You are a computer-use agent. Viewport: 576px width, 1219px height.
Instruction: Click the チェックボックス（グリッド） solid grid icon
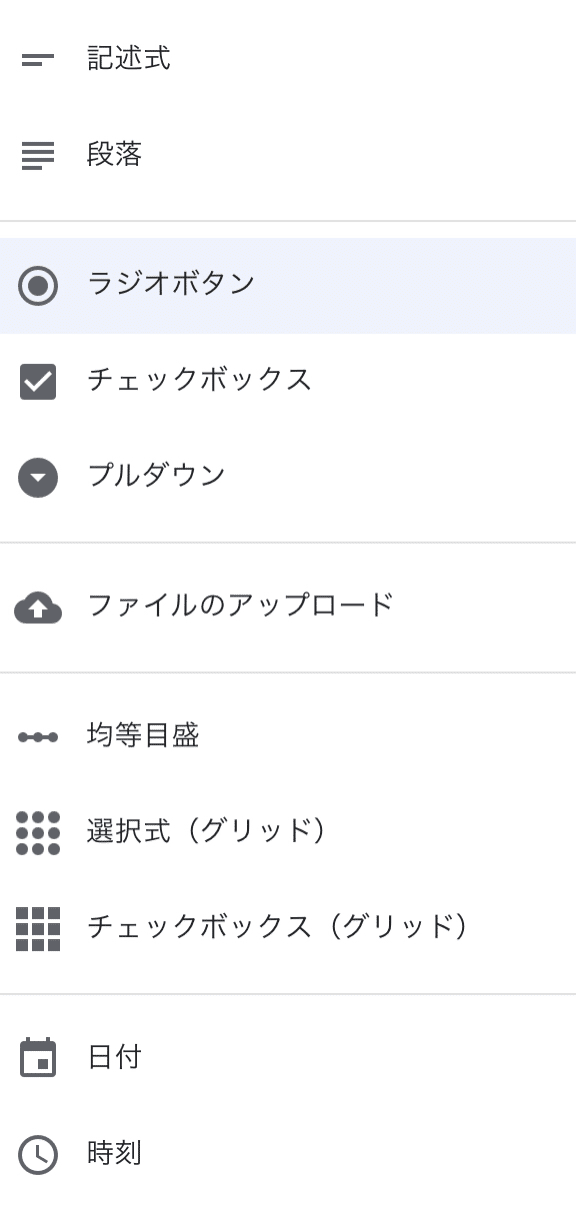[x=37, y=927]
